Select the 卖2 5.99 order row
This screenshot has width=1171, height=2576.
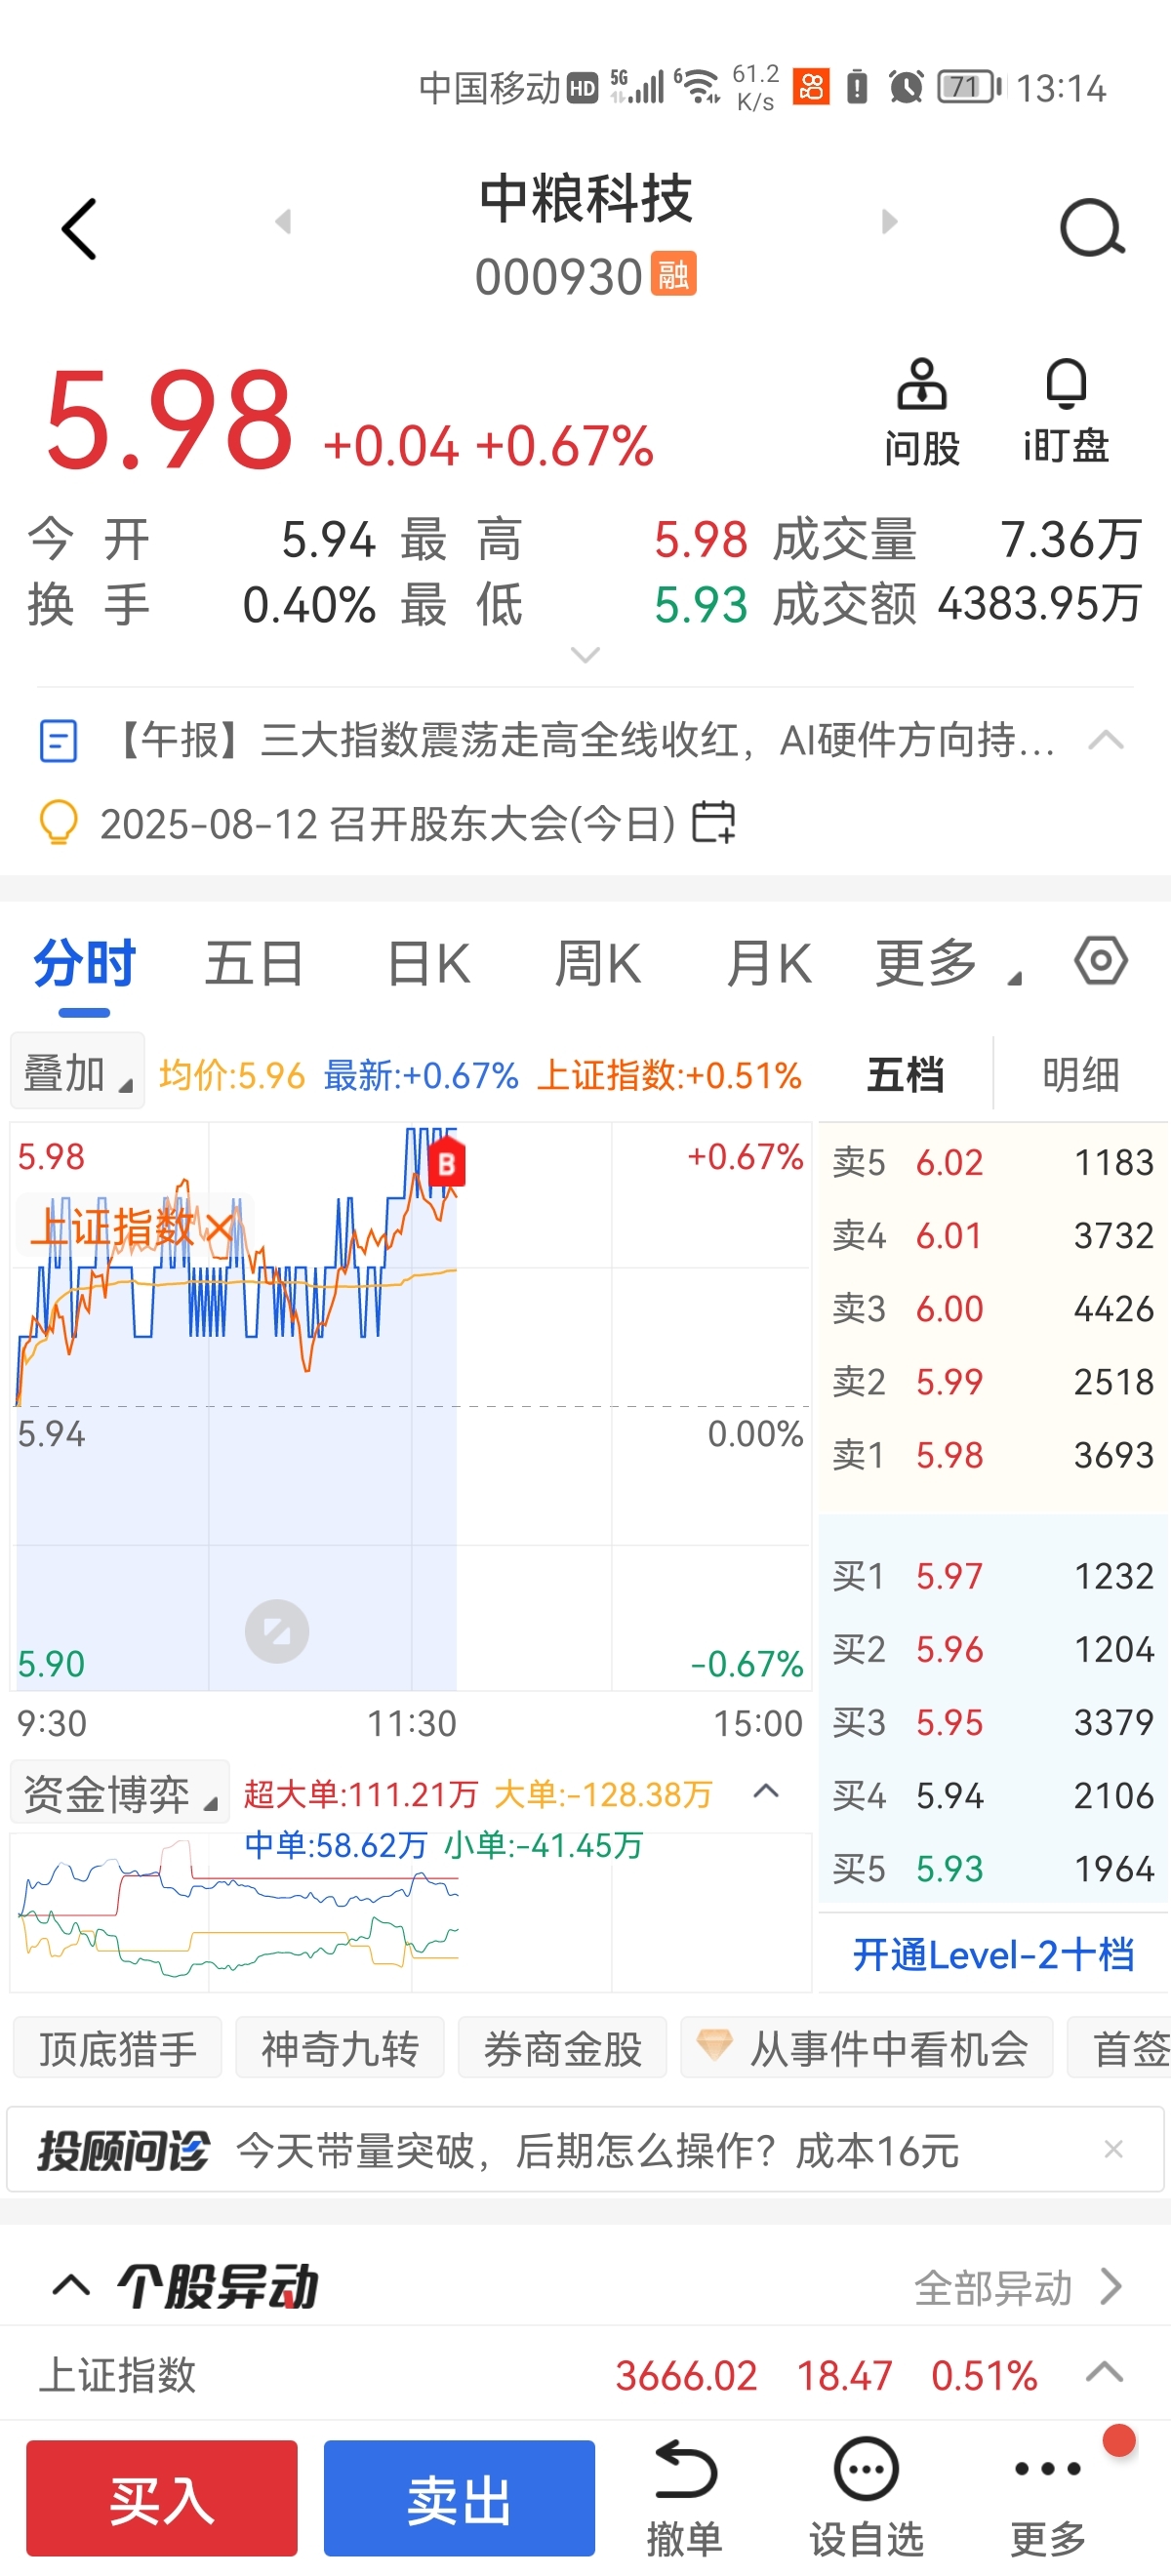coord(993,1382)
